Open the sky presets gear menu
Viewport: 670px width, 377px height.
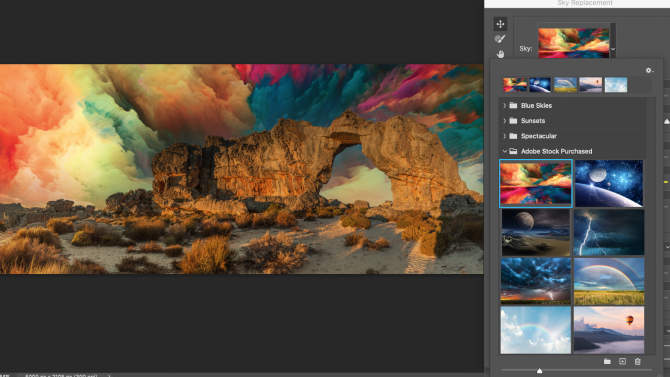pos(649,71)
